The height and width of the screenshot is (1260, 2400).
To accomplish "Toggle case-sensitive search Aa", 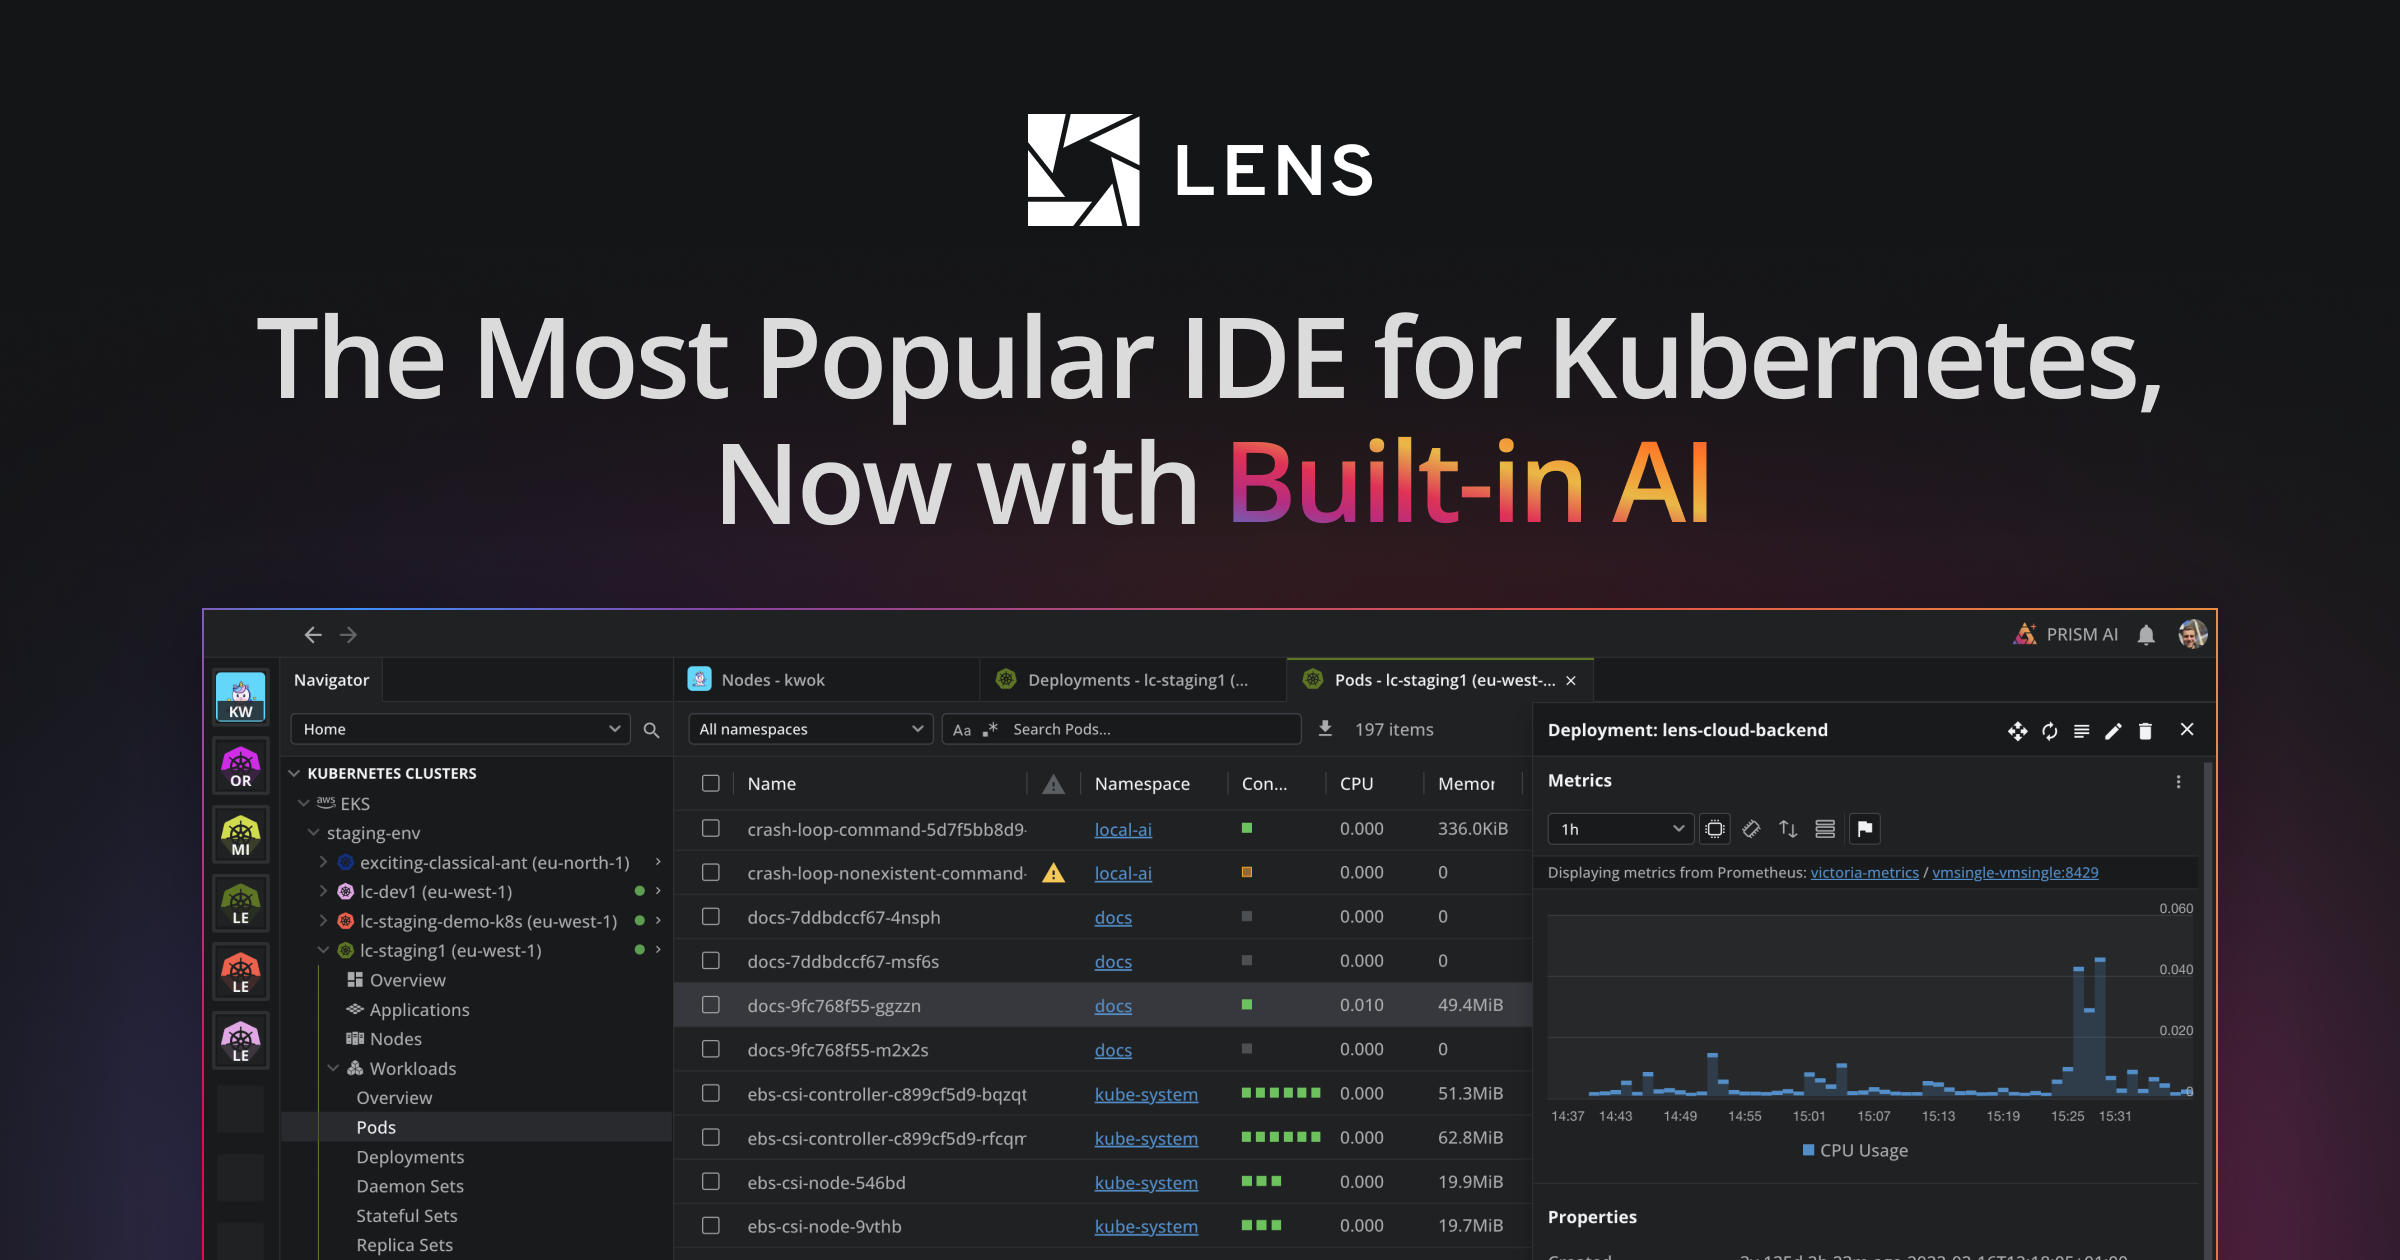I will pyautogui.click(x=962, y=730).
